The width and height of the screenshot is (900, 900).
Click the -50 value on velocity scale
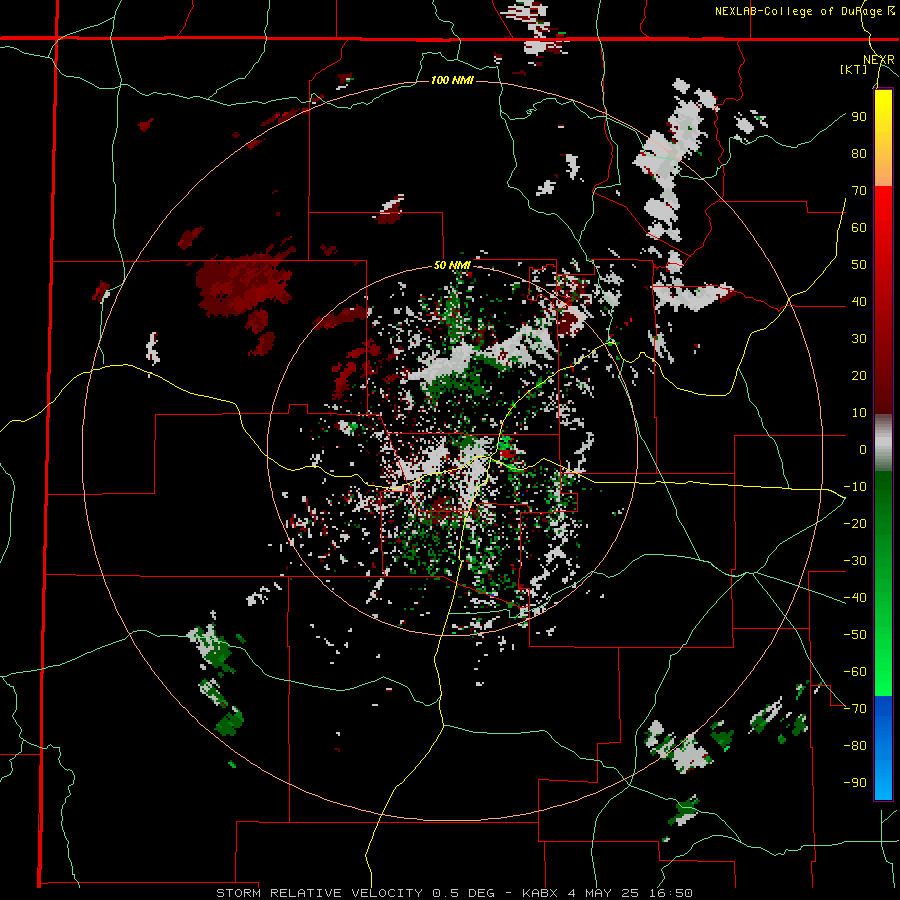[855, 635]
